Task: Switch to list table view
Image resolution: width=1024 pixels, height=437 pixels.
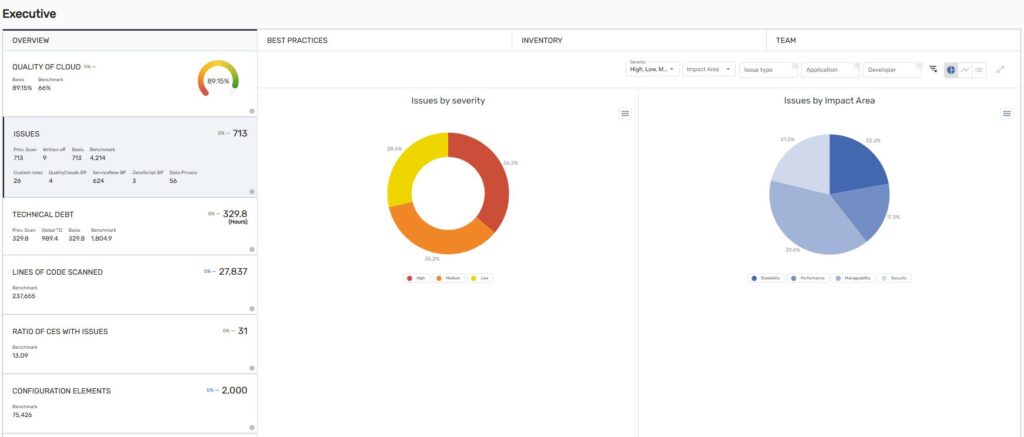Action: point(979,69)
